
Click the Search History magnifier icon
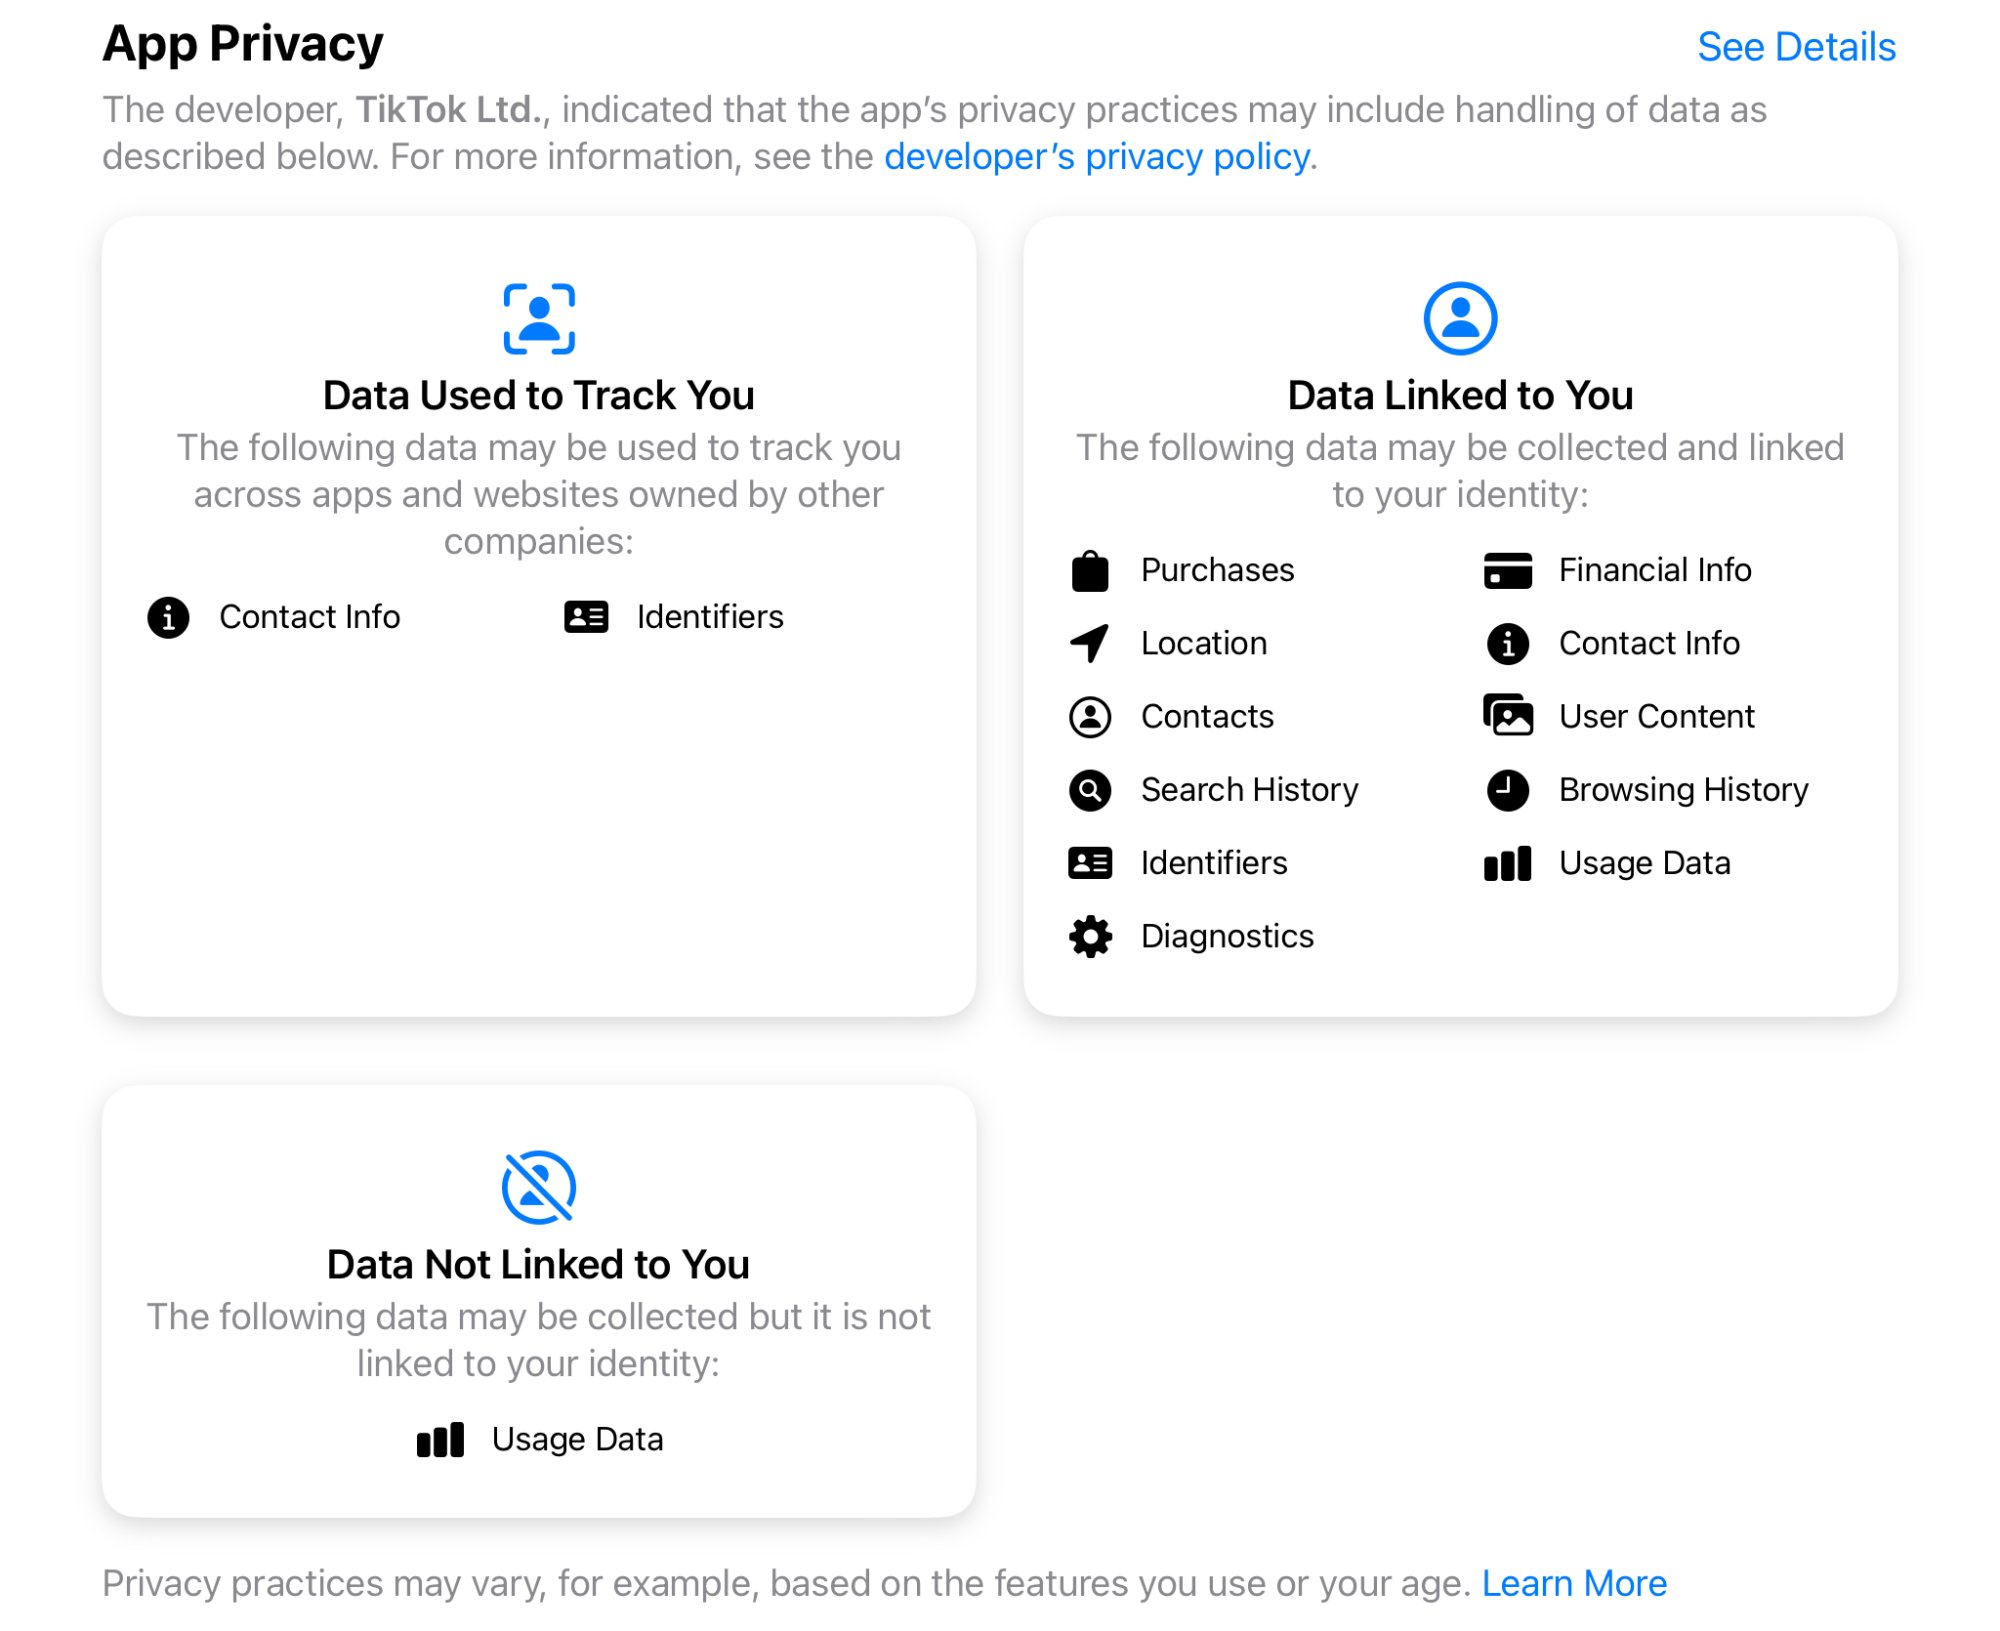click(1089, 790)
